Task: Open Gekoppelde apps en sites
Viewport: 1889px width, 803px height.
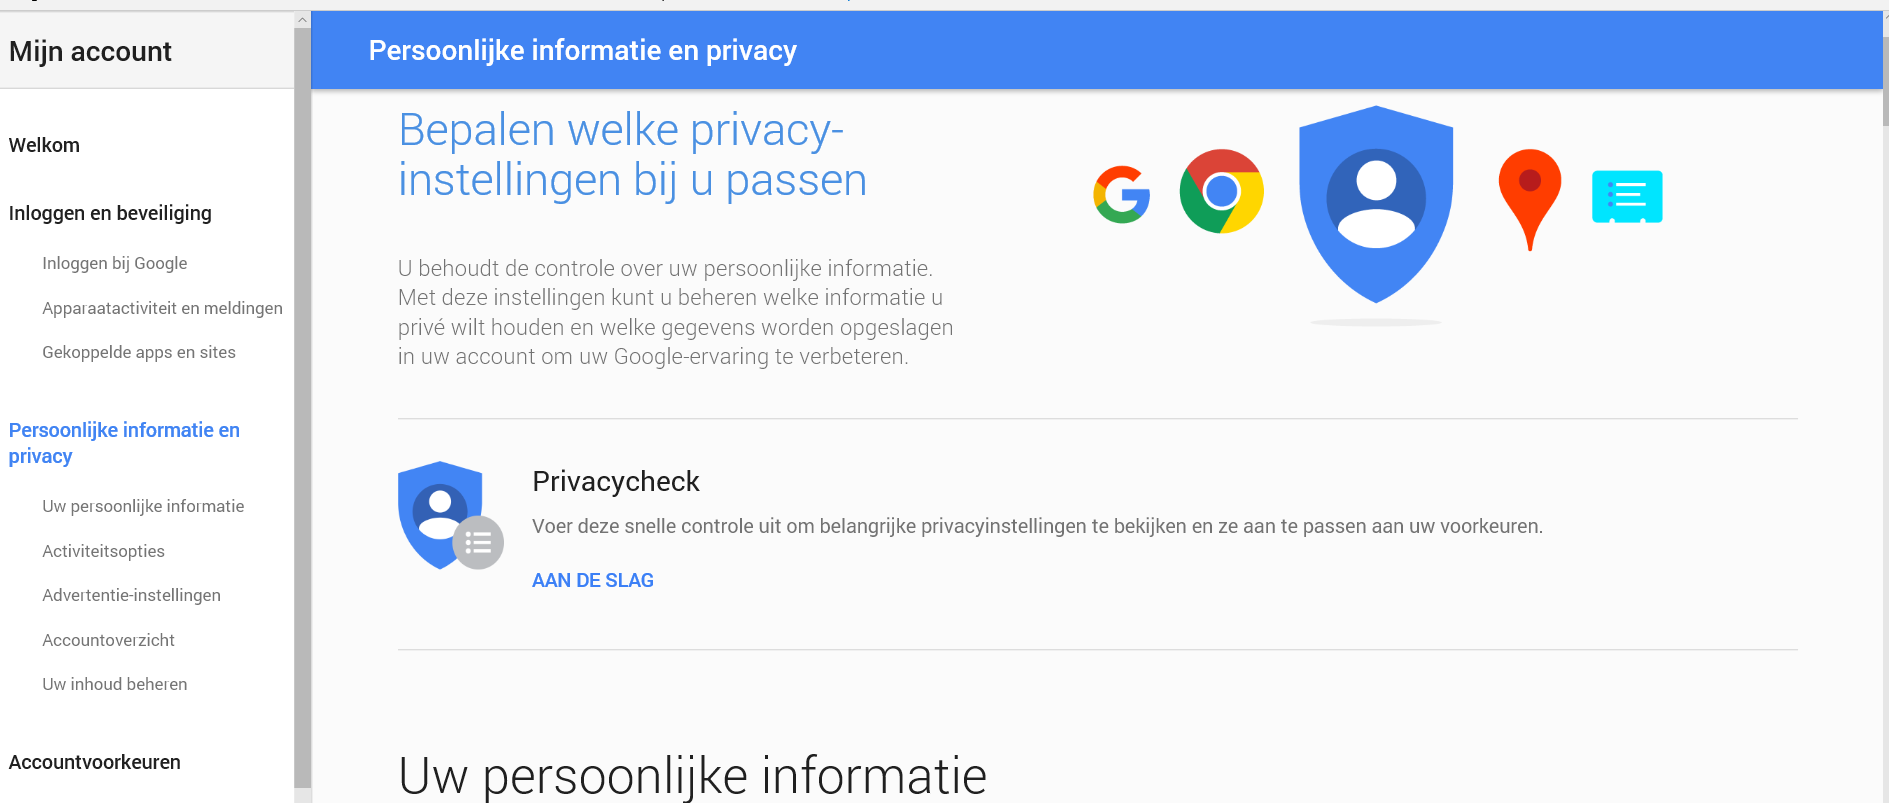Action: pos(139,352)
